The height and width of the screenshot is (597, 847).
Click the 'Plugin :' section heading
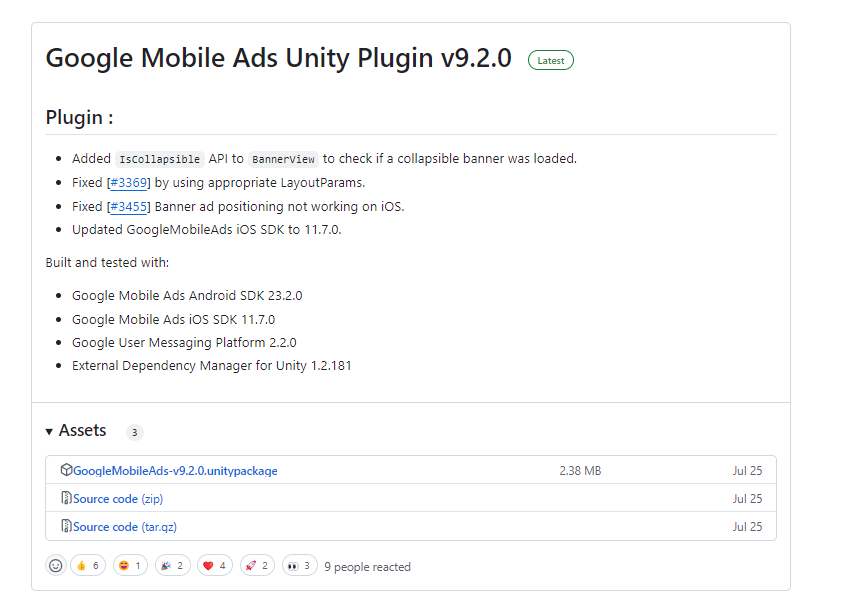click(x=79, y=117)
